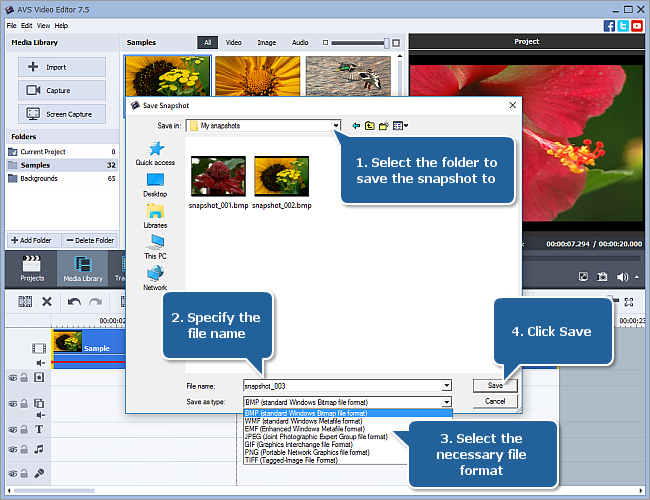Toggle visibility of overlay track
Image resolution: width=650 pixels, height=500 pixels.
tap(13, 403)
